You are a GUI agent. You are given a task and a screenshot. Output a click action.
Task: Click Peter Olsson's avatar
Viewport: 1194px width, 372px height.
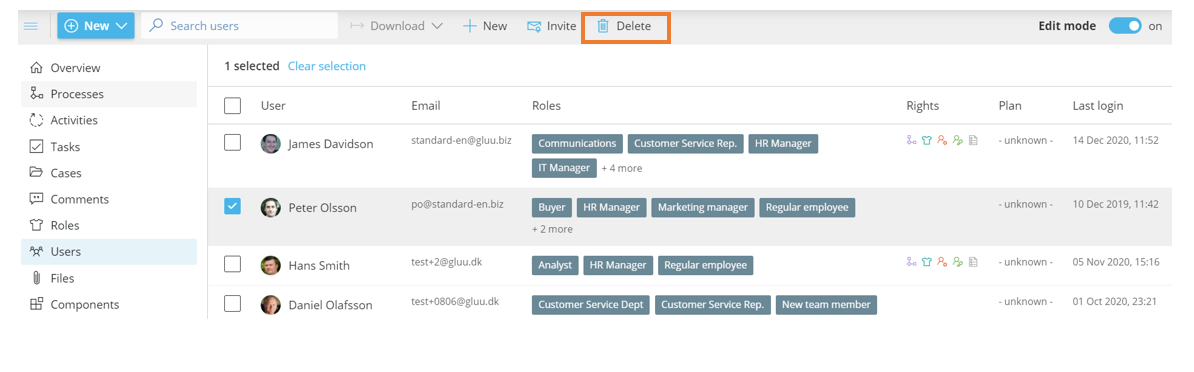click(x=270, y=208)
